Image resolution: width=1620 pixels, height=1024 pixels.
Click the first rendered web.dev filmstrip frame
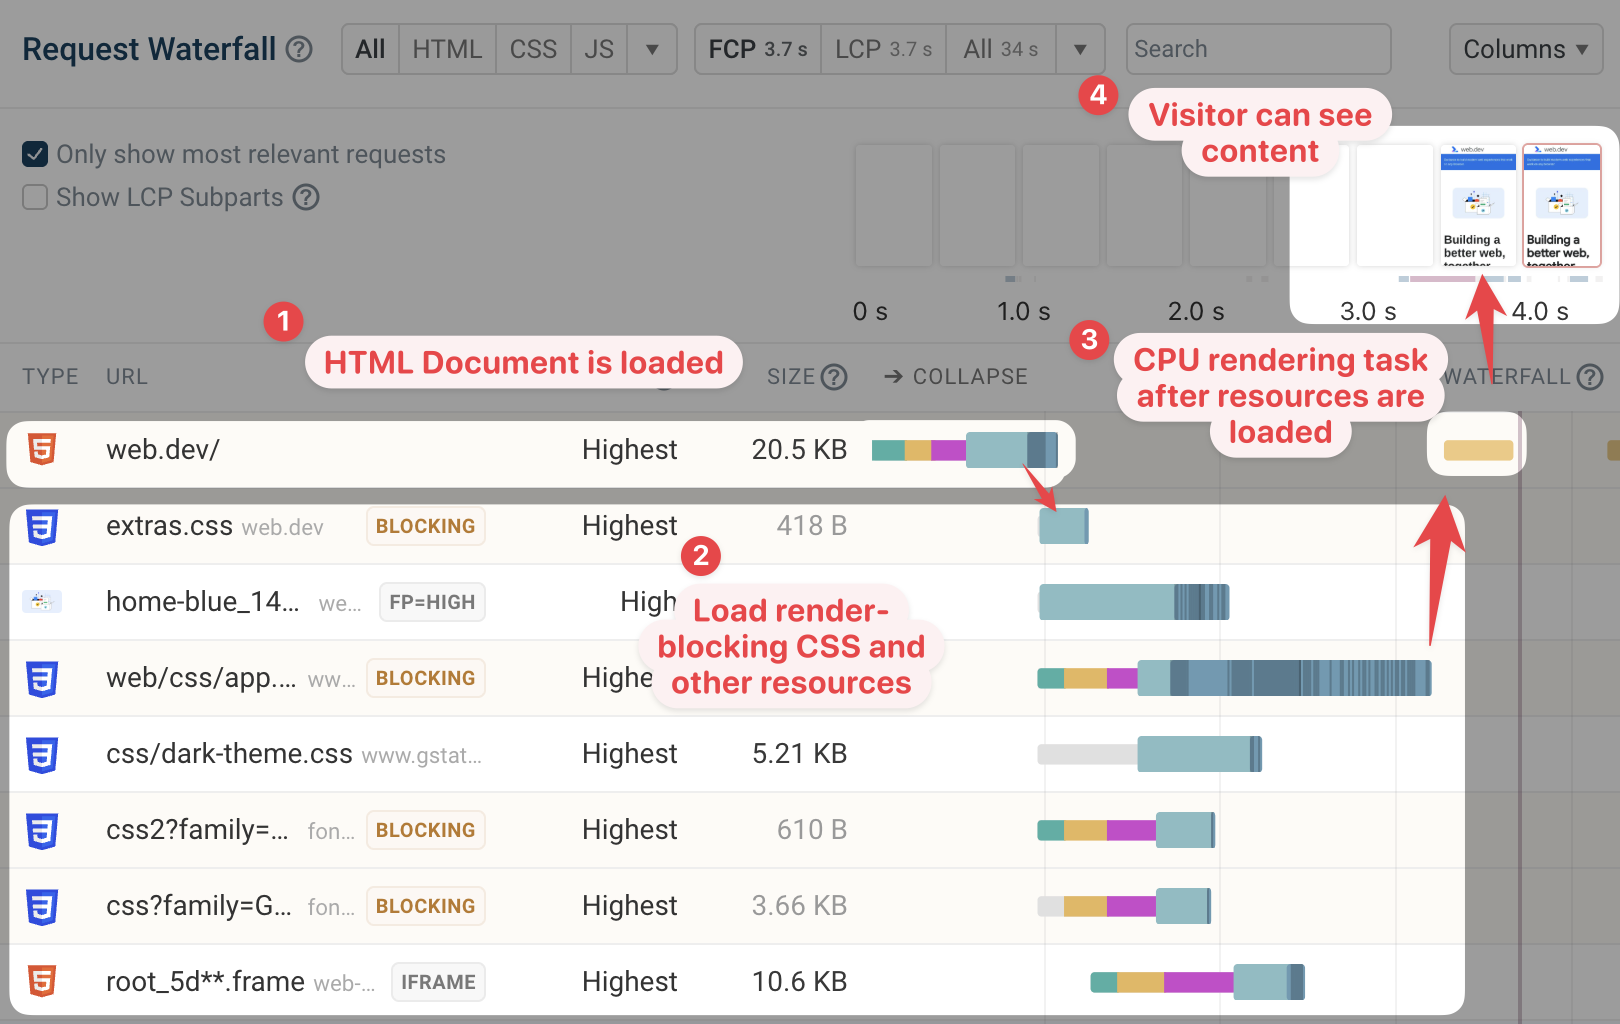tap(1478, 205)
